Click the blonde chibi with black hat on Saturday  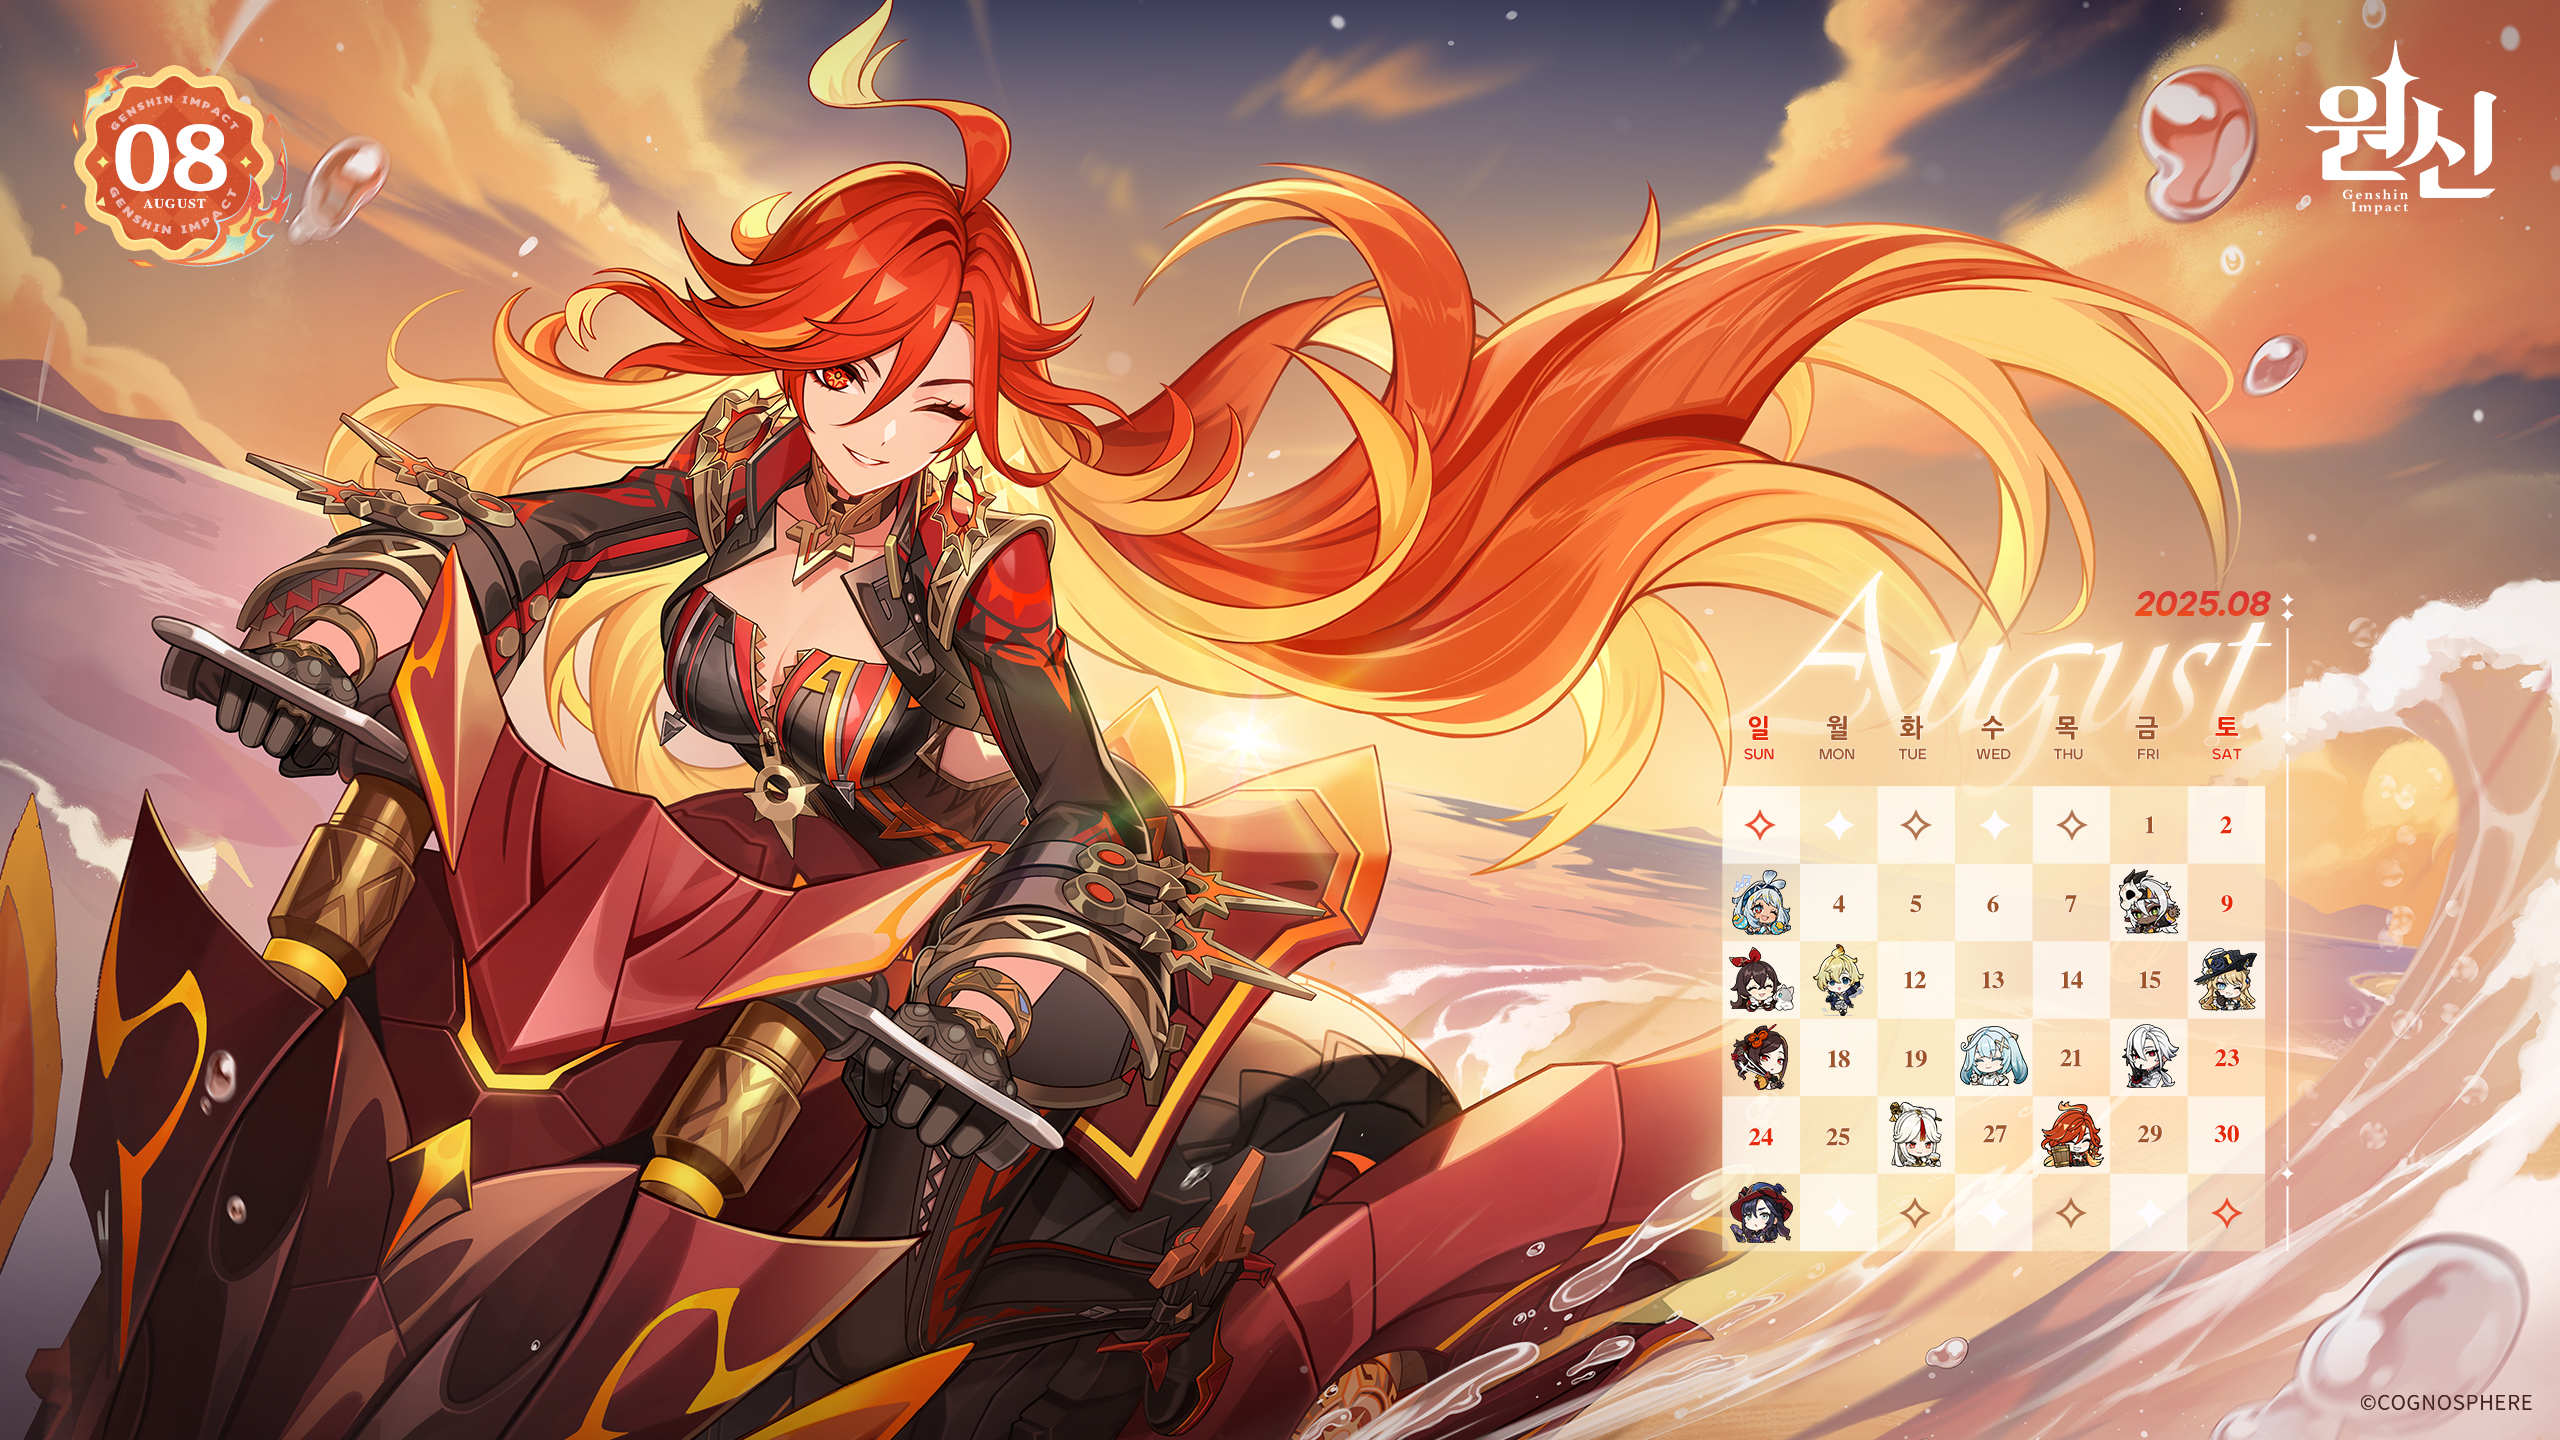click(x=2226, y=980)
